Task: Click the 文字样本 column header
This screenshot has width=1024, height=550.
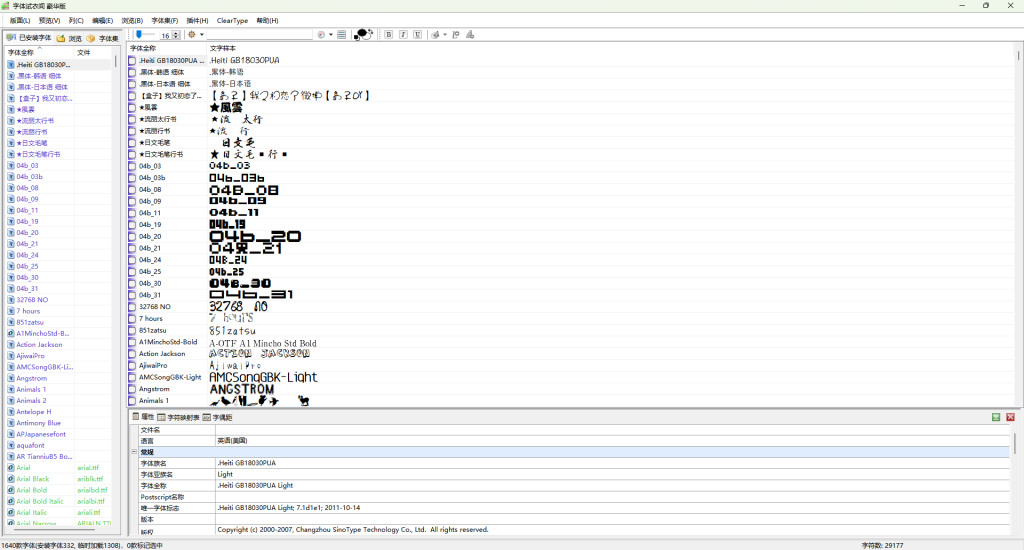Action: click(224, 47)
